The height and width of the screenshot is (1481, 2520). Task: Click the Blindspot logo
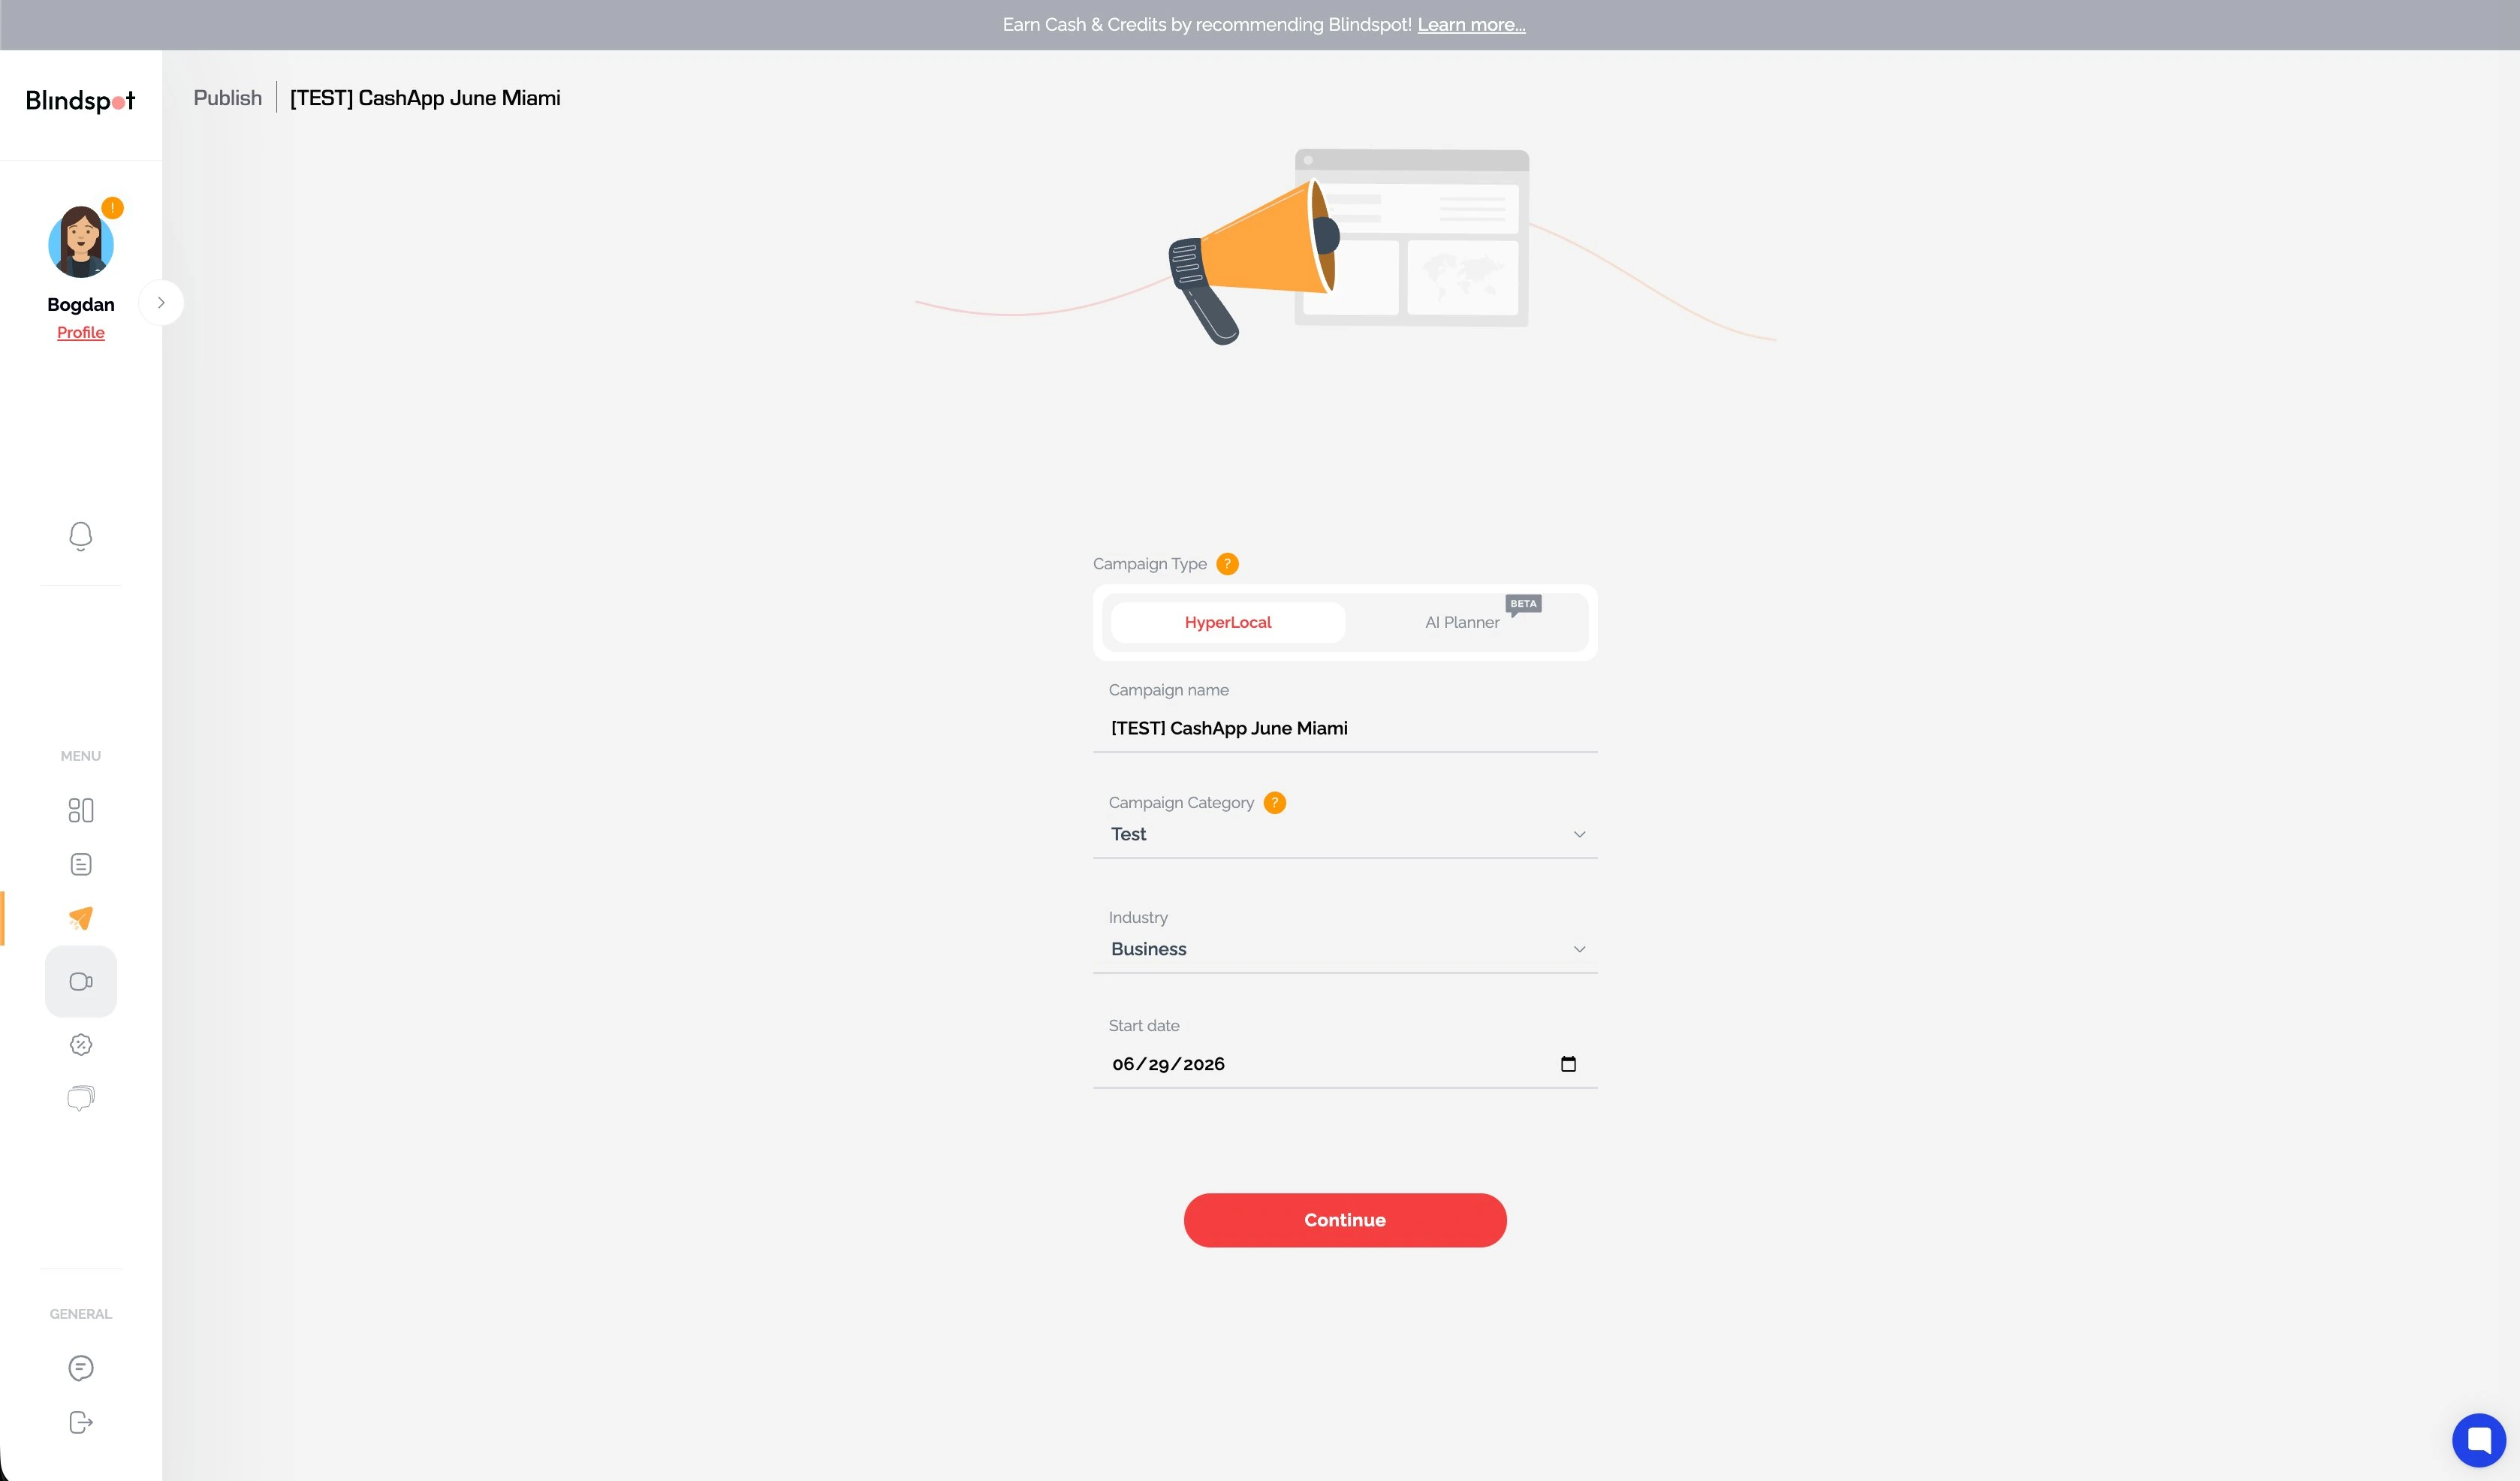tap(80, 101)
